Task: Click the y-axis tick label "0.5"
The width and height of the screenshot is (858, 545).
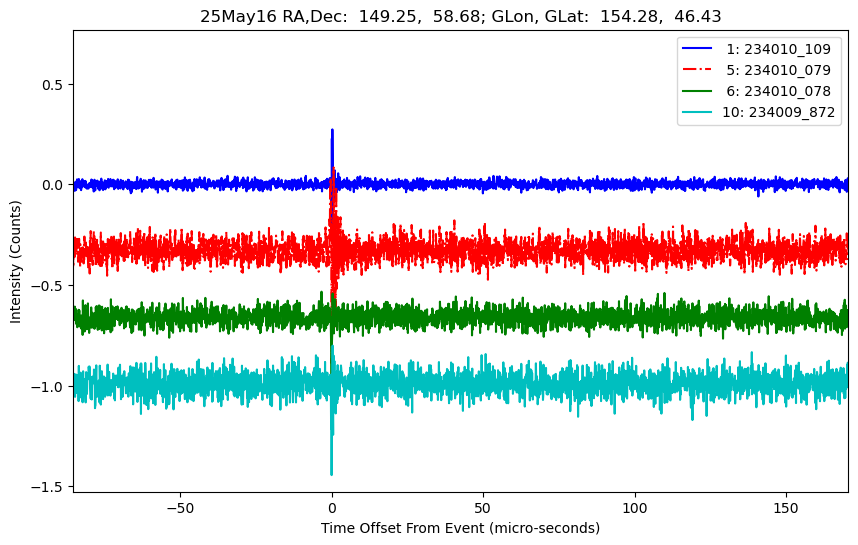Action: pos(53,85)
